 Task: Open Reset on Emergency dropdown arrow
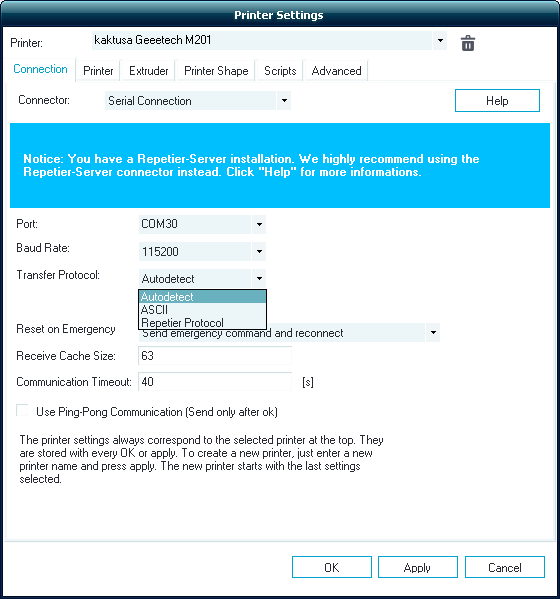[x=433, y=332]
